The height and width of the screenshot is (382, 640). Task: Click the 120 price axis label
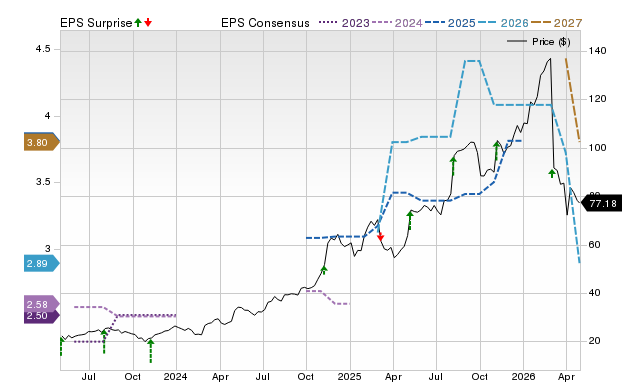(598, 99)
